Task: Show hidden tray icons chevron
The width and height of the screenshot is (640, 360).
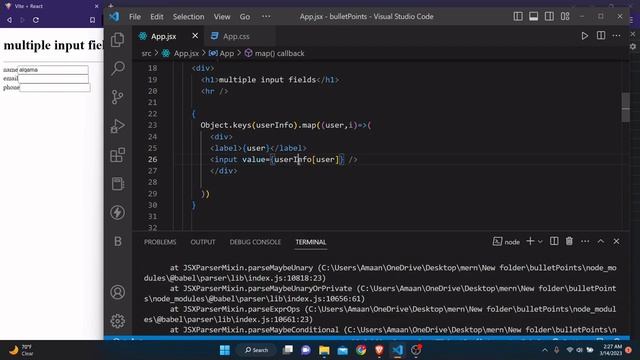Action: [x=545, y=350]
